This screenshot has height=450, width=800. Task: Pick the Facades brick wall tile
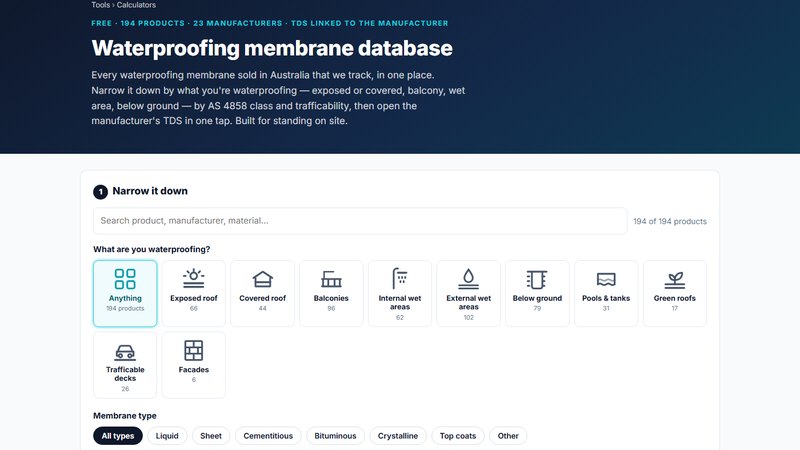click(x=194, y=365)
